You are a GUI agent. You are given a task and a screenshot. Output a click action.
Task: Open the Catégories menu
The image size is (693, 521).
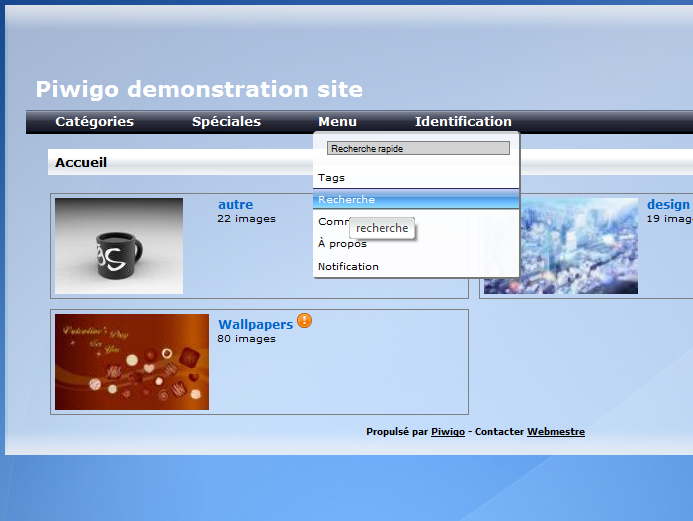tap(94, 122)
